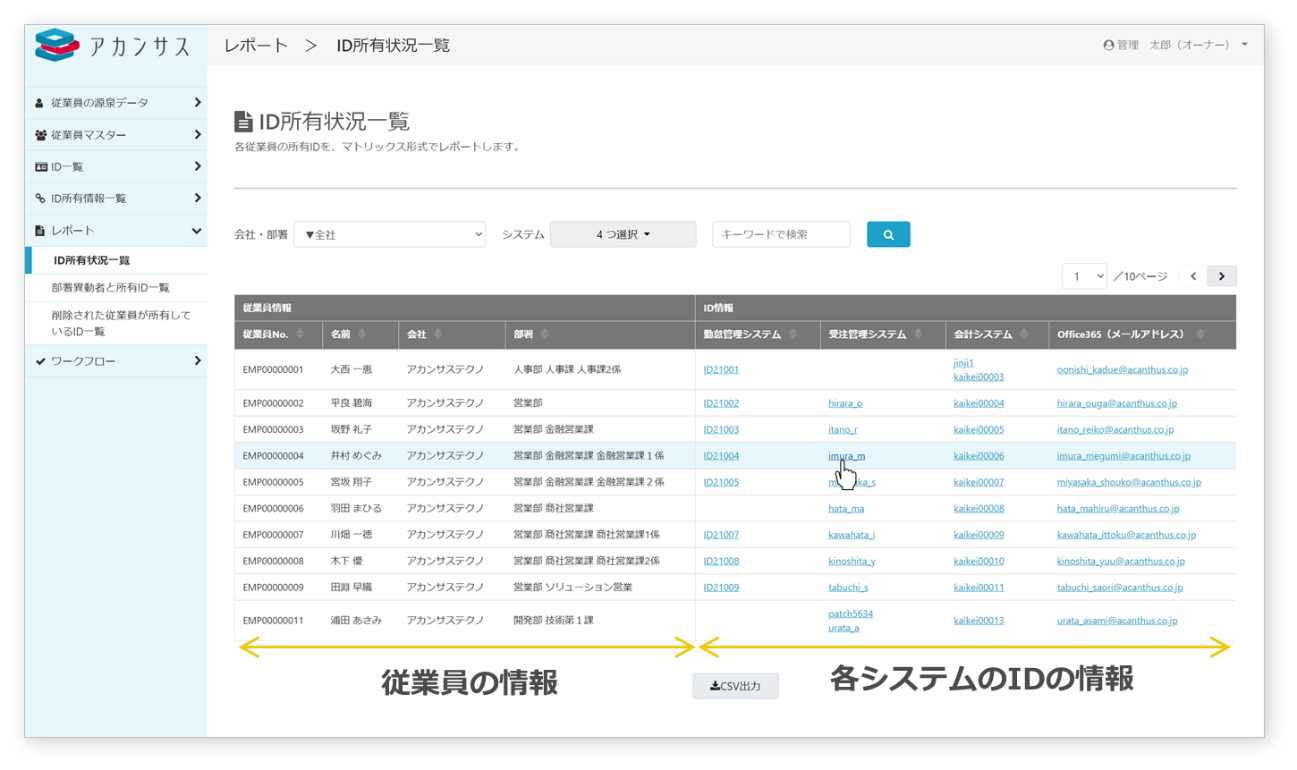Viewport: 1297px width, 770px height.
Task: Open the ID21001 attendance ID link
Action: [x=721, y=370]
